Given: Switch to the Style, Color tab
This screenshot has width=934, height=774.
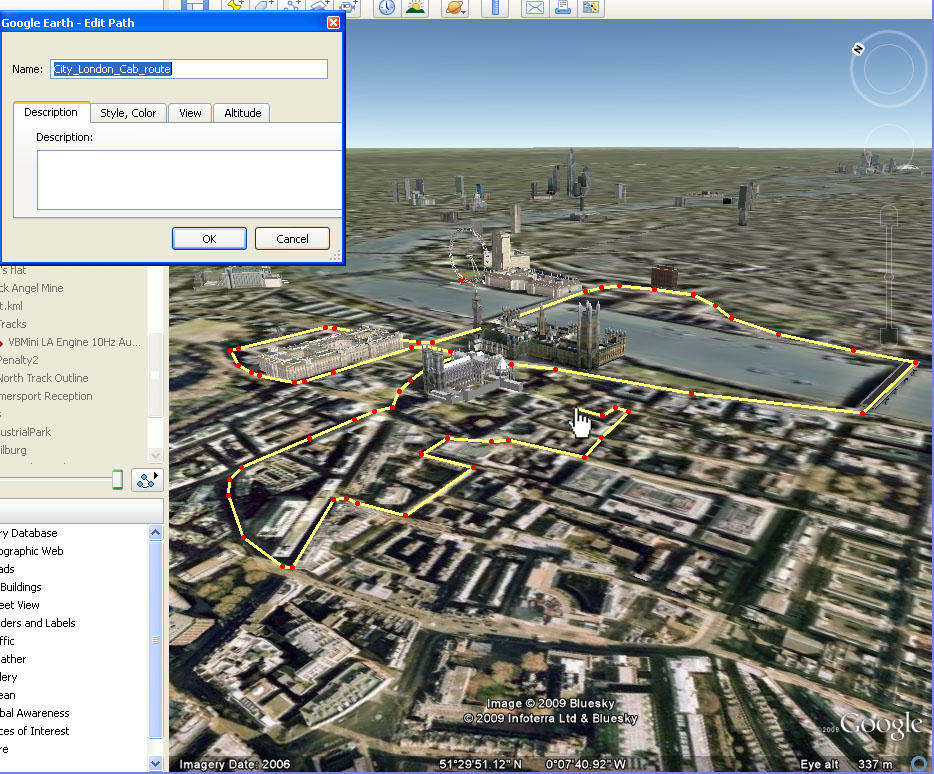Looking at the screenshot, I should tap(128, 113).
